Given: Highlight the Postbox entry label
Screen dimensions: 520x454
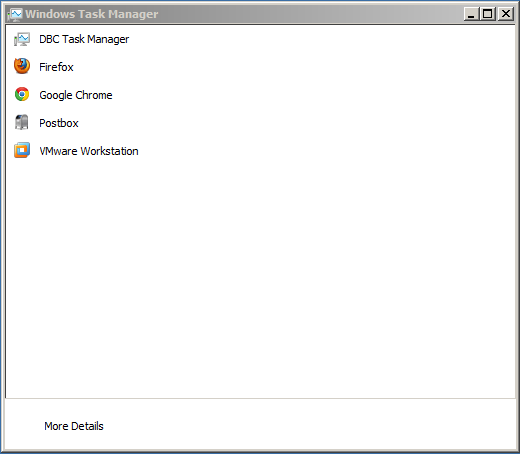Looking at the screenshot, I should coord(59,123).
